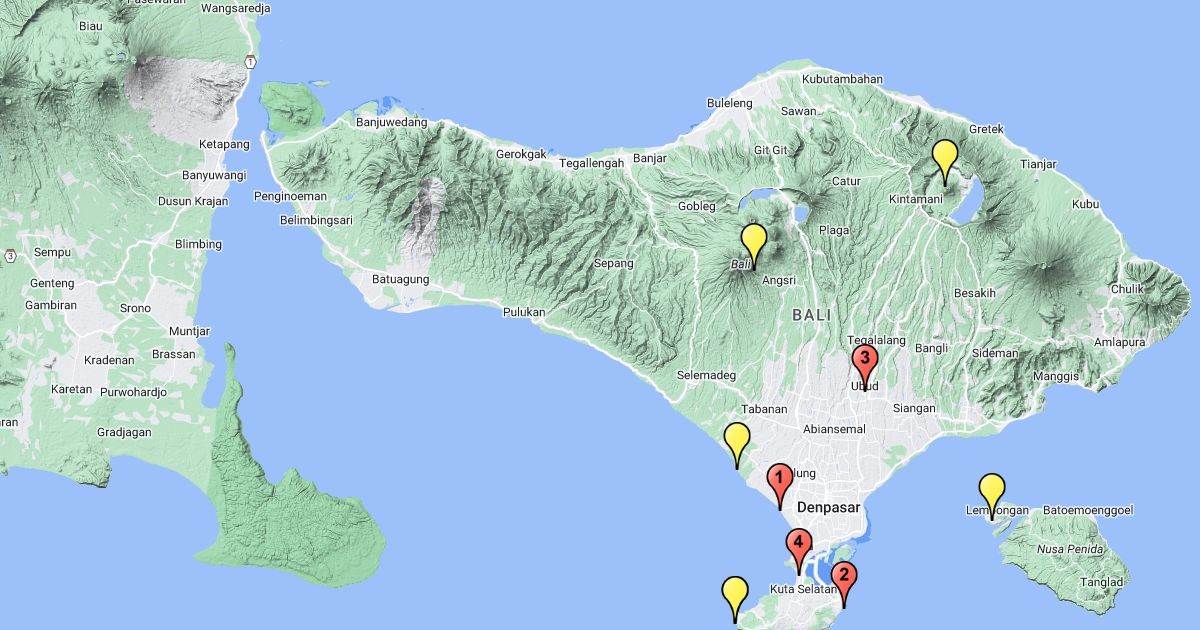Screen dimensions: 1200x630
Task: Click the Sepang label
Action: click(x=614, y=264)
